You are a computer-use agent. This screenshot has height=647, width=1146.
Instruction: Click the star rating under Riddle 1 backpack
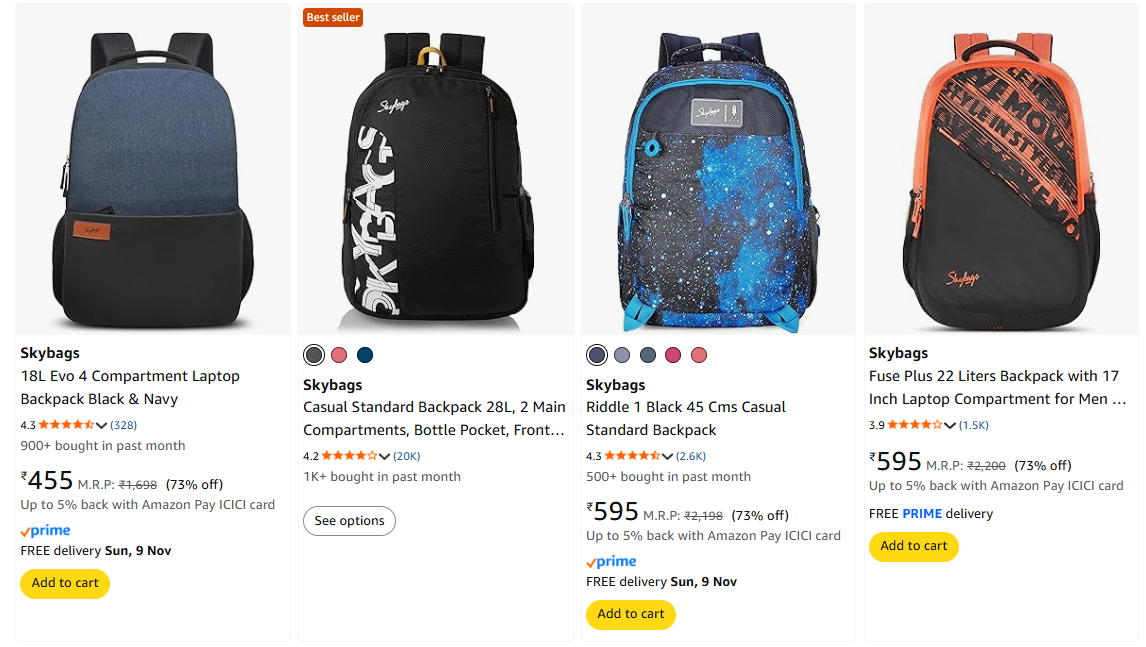[632, 456]
